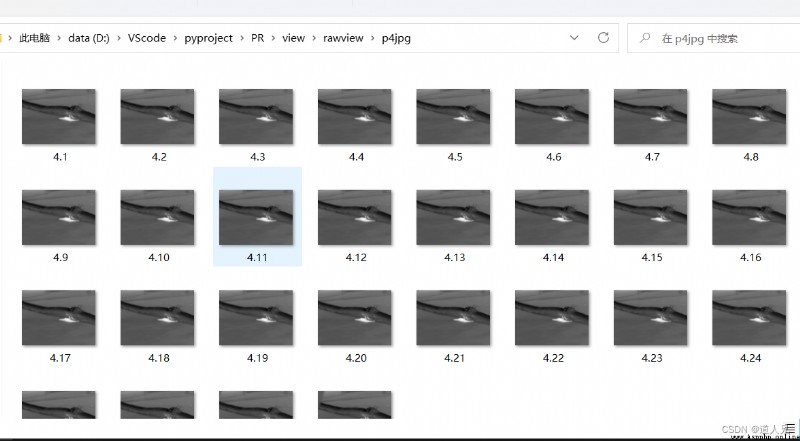Select image thumbnail 4.22
The width and height of the screenshot is (800, 441).
pyautogui.click(x=552, y=318)
